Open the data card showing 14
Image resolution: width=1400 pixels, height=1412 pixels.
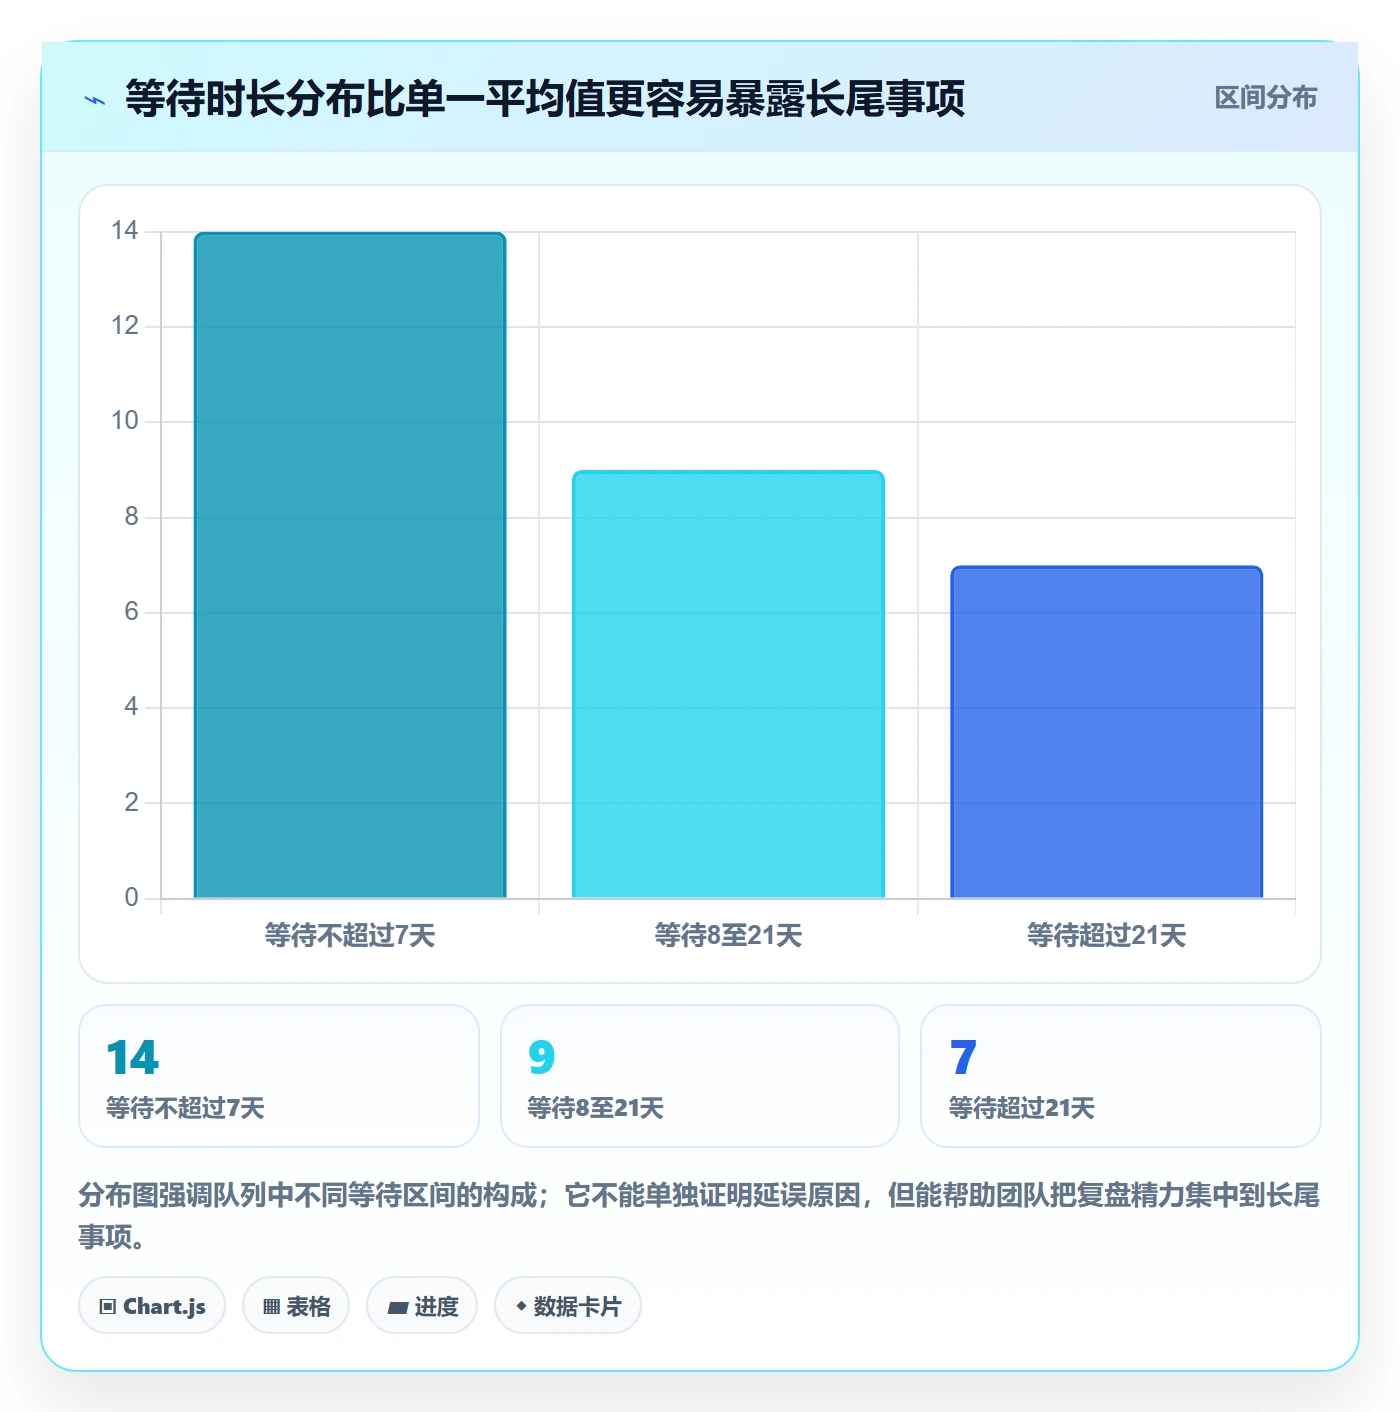point(279,1076)
